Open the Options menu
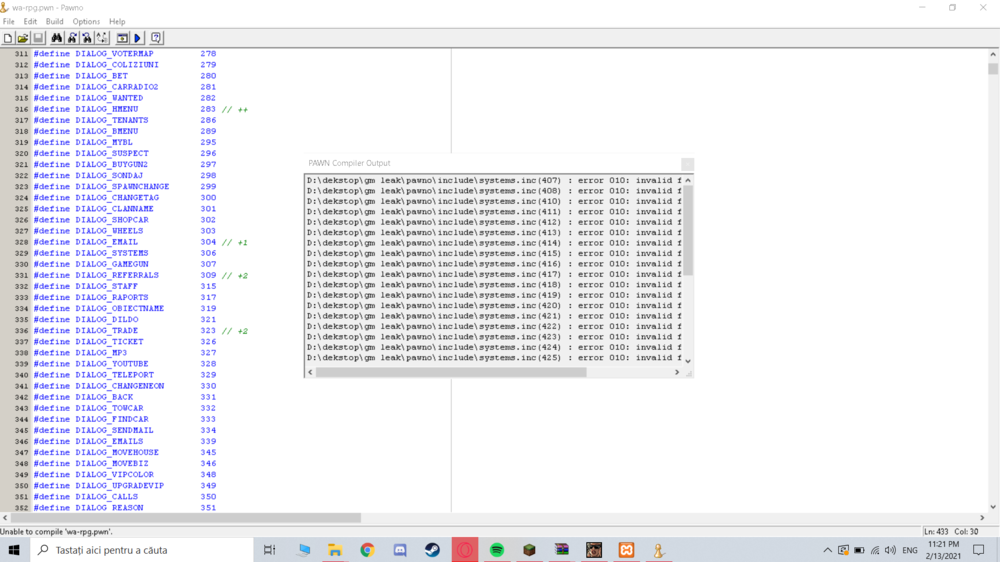1000x562 pixels. click(x=86, y=22)
